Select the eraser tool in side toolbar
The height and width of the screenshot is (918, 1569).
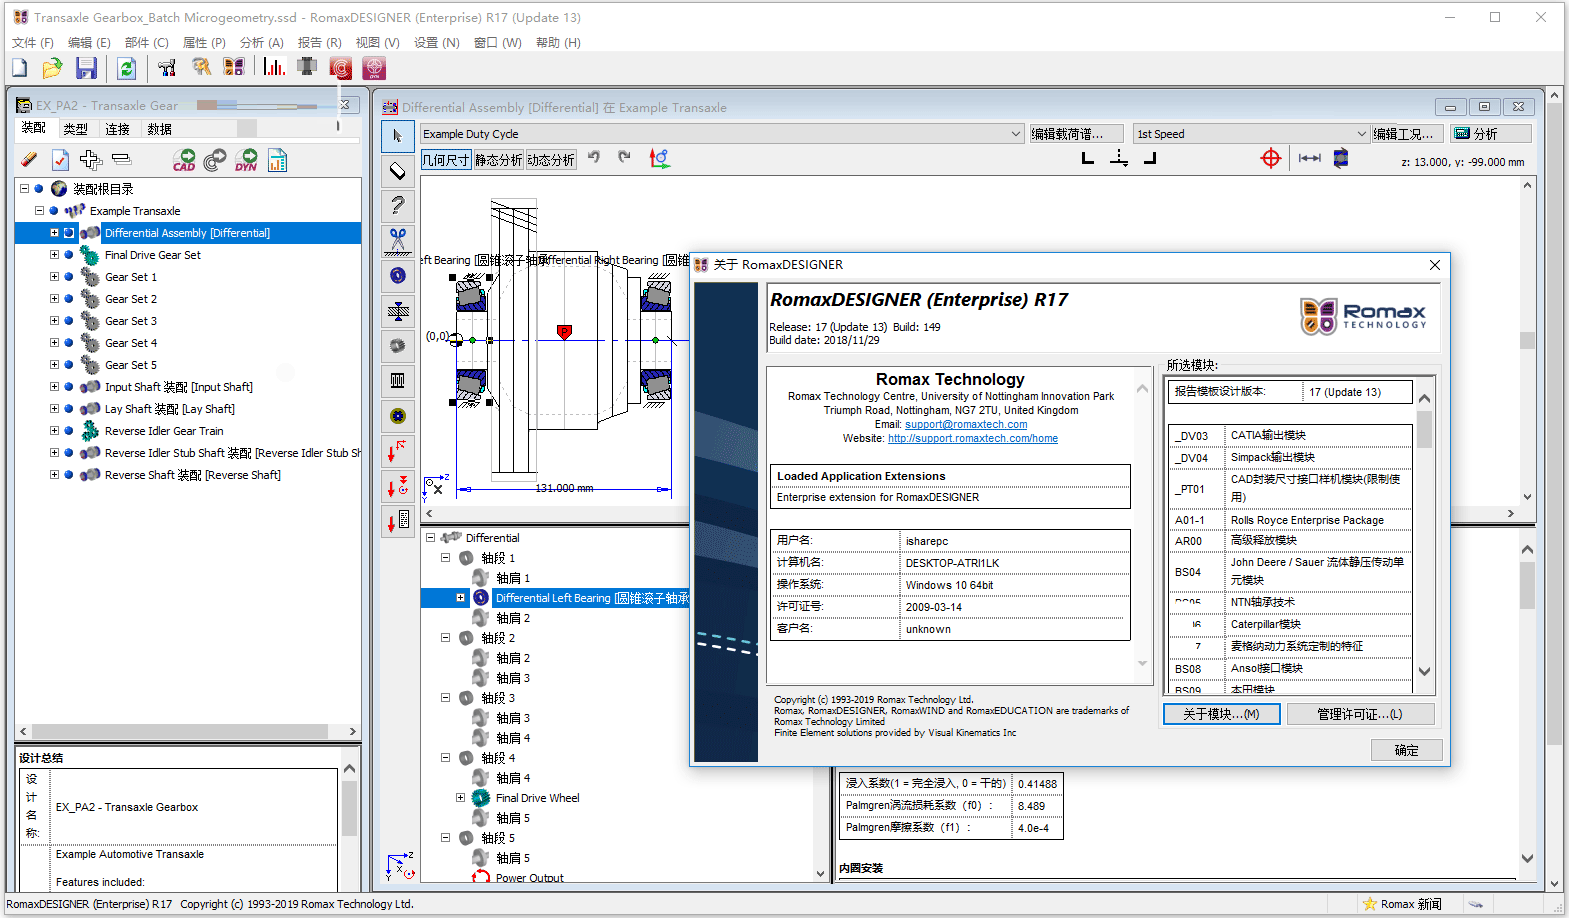398,171
